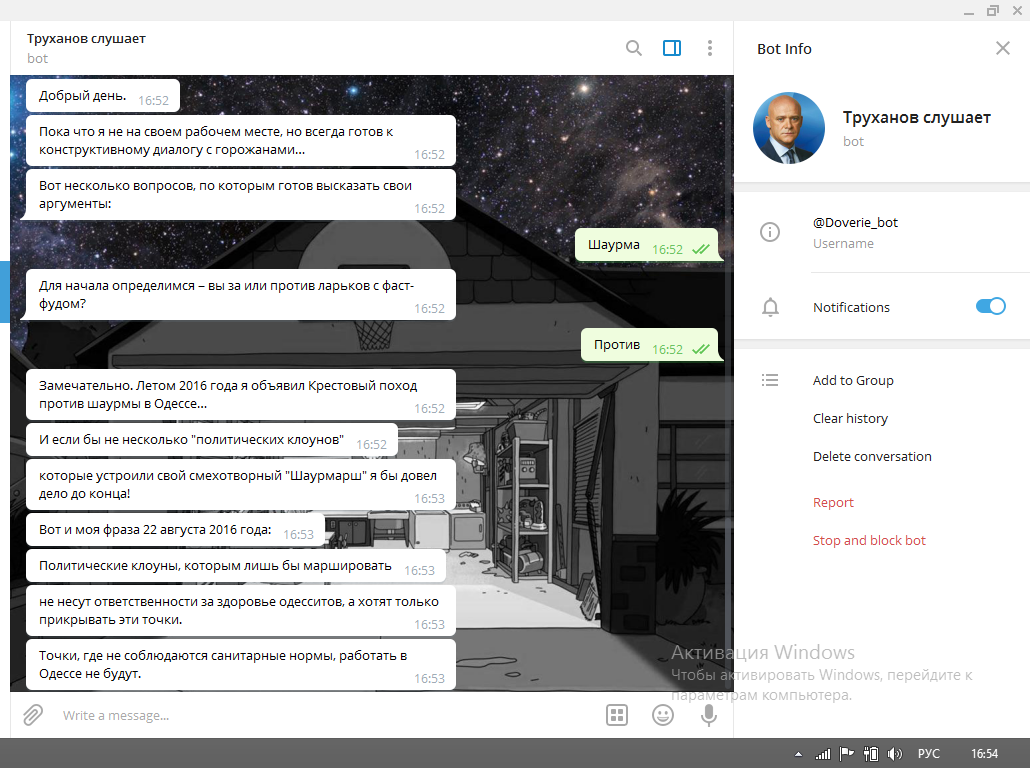Click the volume speaker icon in system tray
This screenshot has height=768, width=1030.
(x=895, y=754)
